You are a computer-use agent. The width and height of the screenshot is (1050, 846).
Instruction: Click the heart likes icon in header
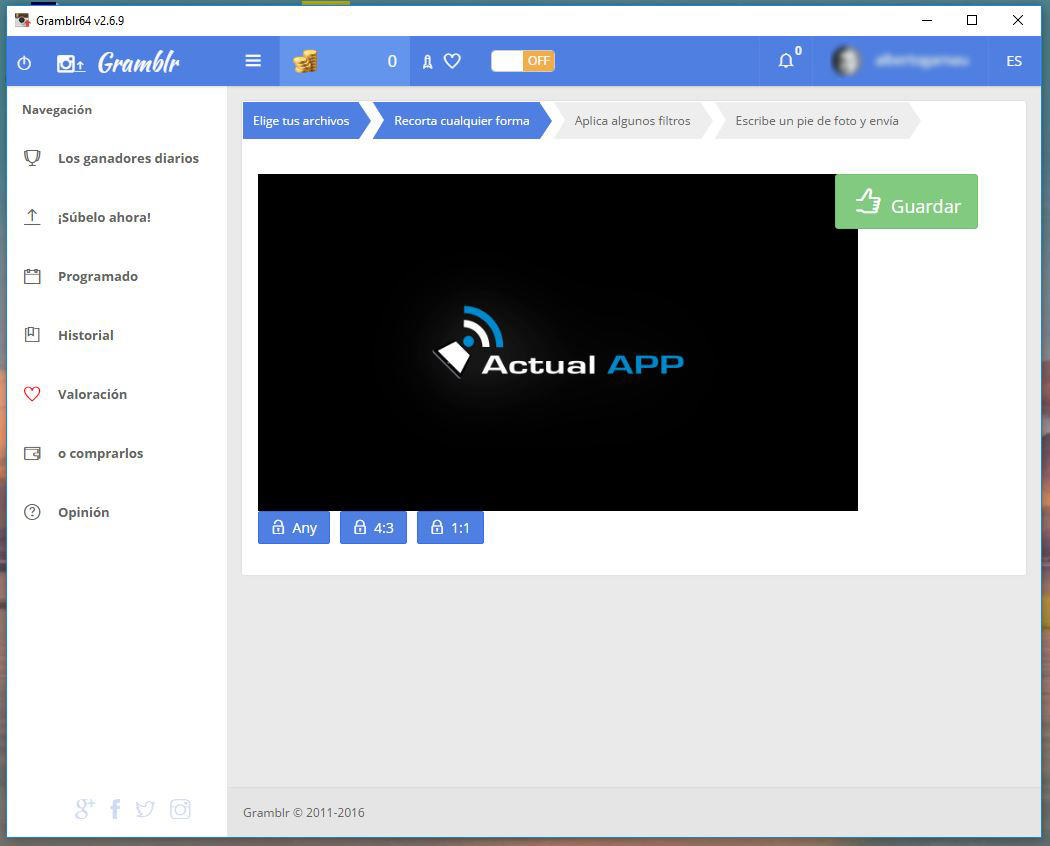coord(453,61)
